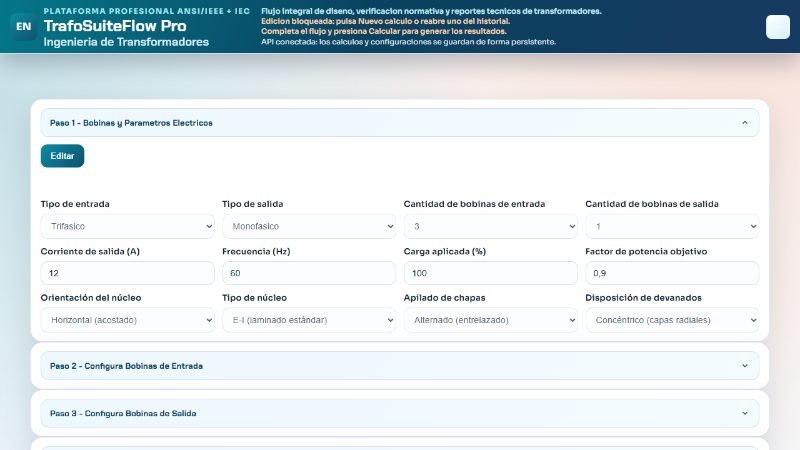Open the Apilado de chapas dropdown
The width and height of the screenshot is (800, 450).
[490, 320]
